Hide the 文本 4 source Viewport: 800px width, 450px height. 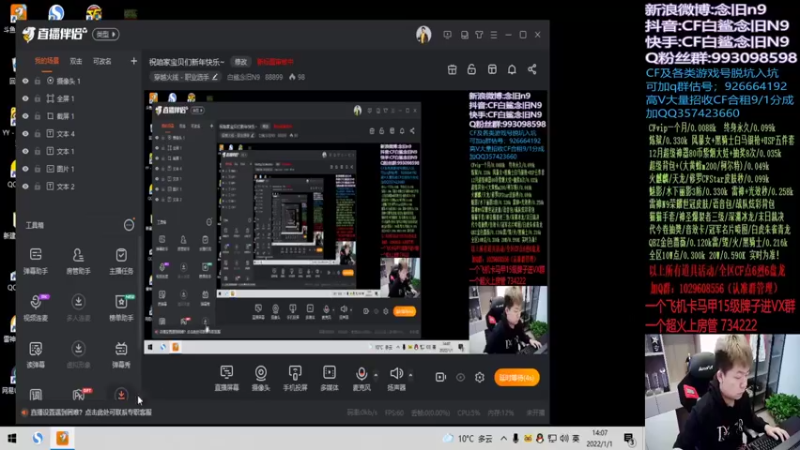(x=26, y=134)
